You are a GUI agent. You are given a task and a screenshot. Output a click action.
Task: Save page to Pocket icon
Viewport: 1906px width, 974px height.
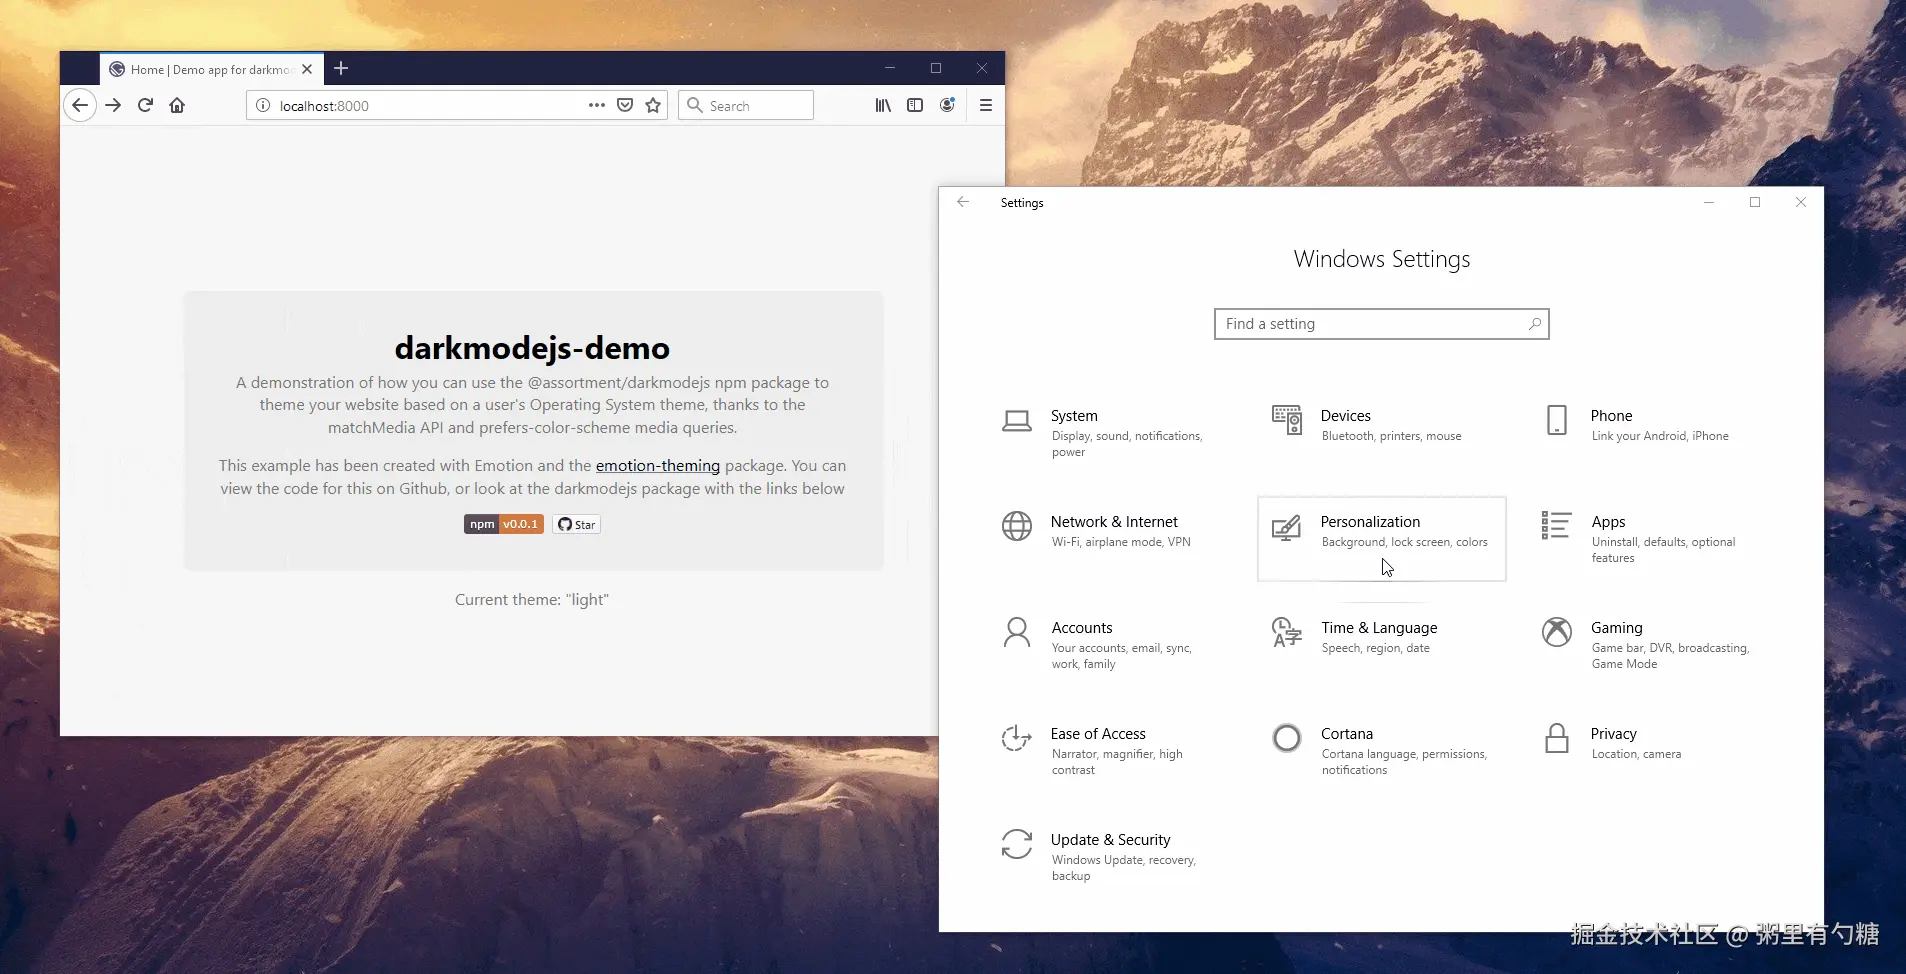point(625,105)
